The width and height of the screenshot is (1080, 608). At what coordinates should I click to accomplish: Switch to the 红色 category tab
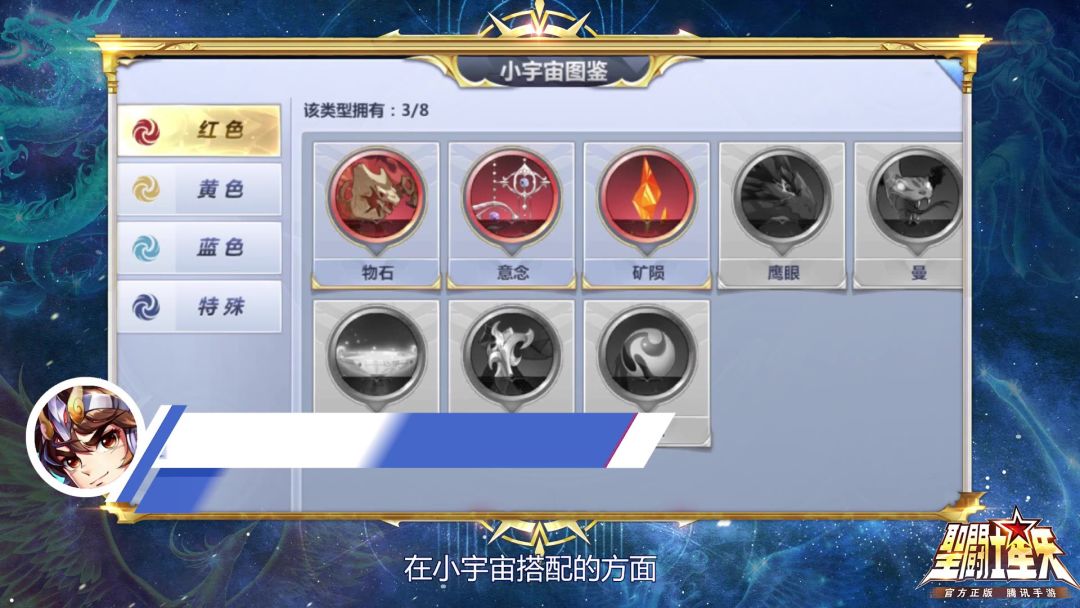pos(199,130)
